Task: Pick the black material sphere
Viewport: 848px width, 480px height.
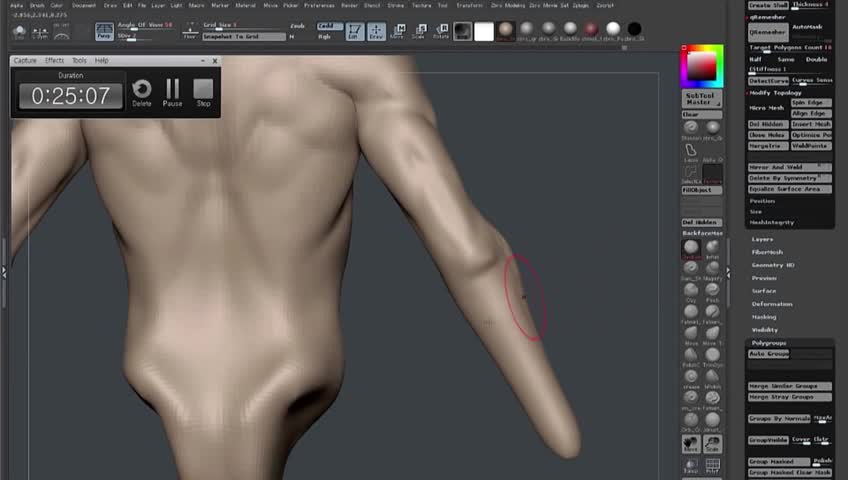Action: pos(634,29)
